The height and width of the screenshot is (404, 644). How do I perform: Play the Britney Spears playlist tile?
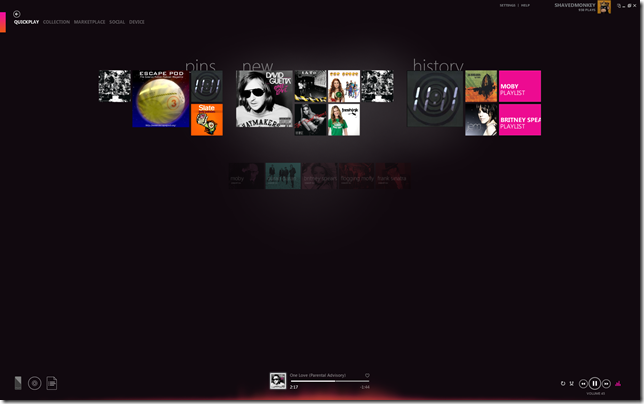coord(520,119)
